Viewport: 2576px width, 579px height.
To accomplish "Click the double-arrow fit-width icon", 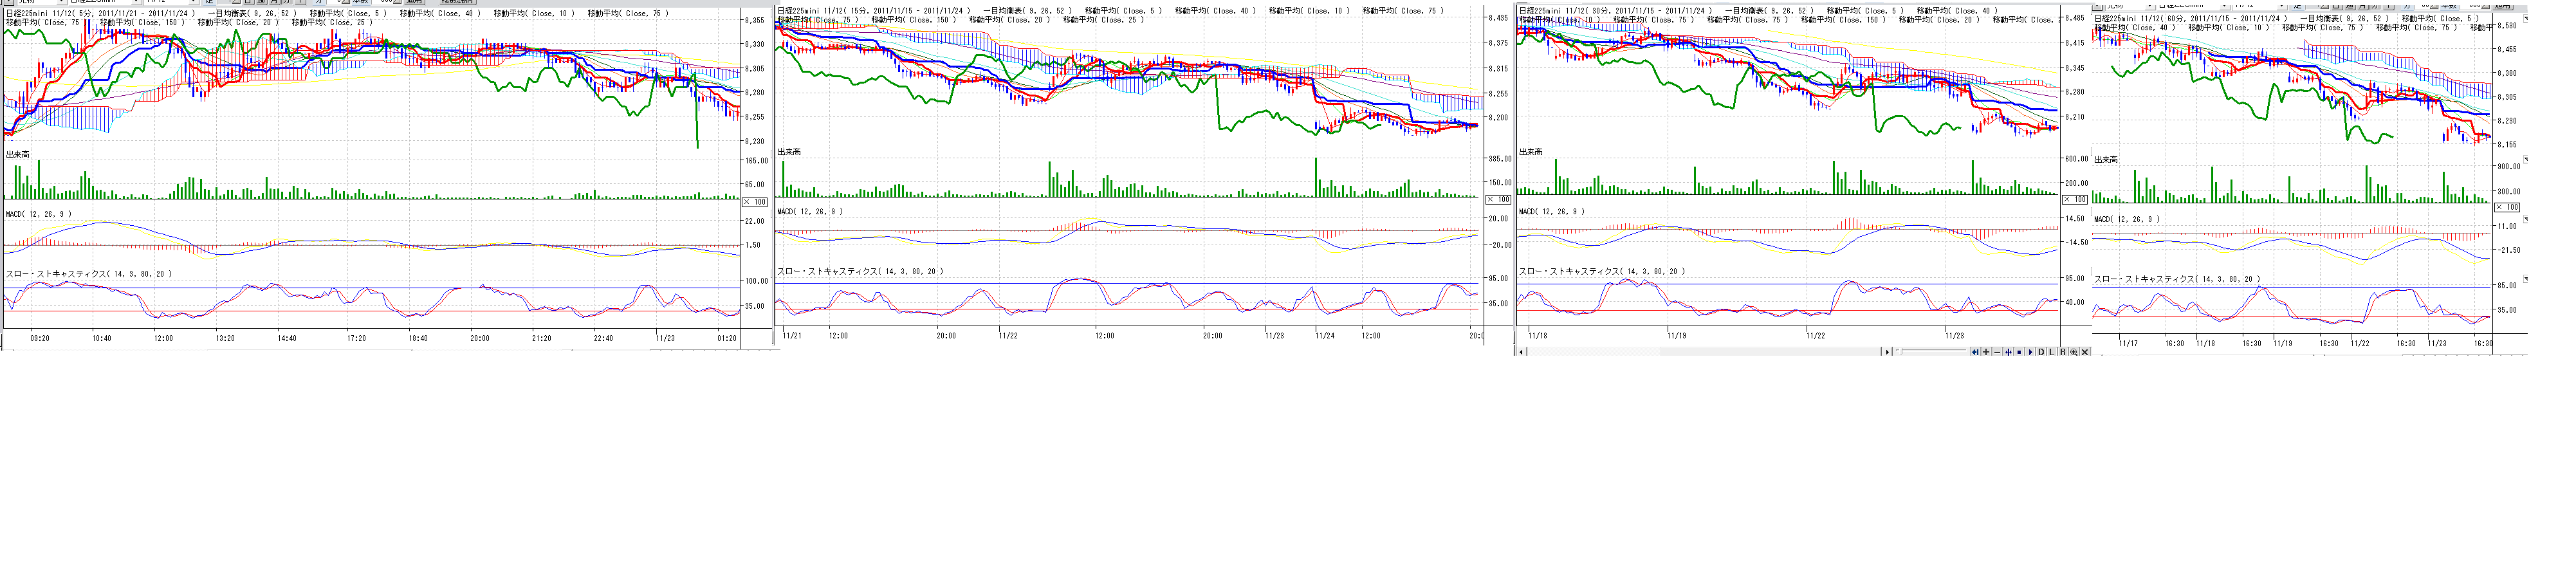I will tap(2008, 352).
